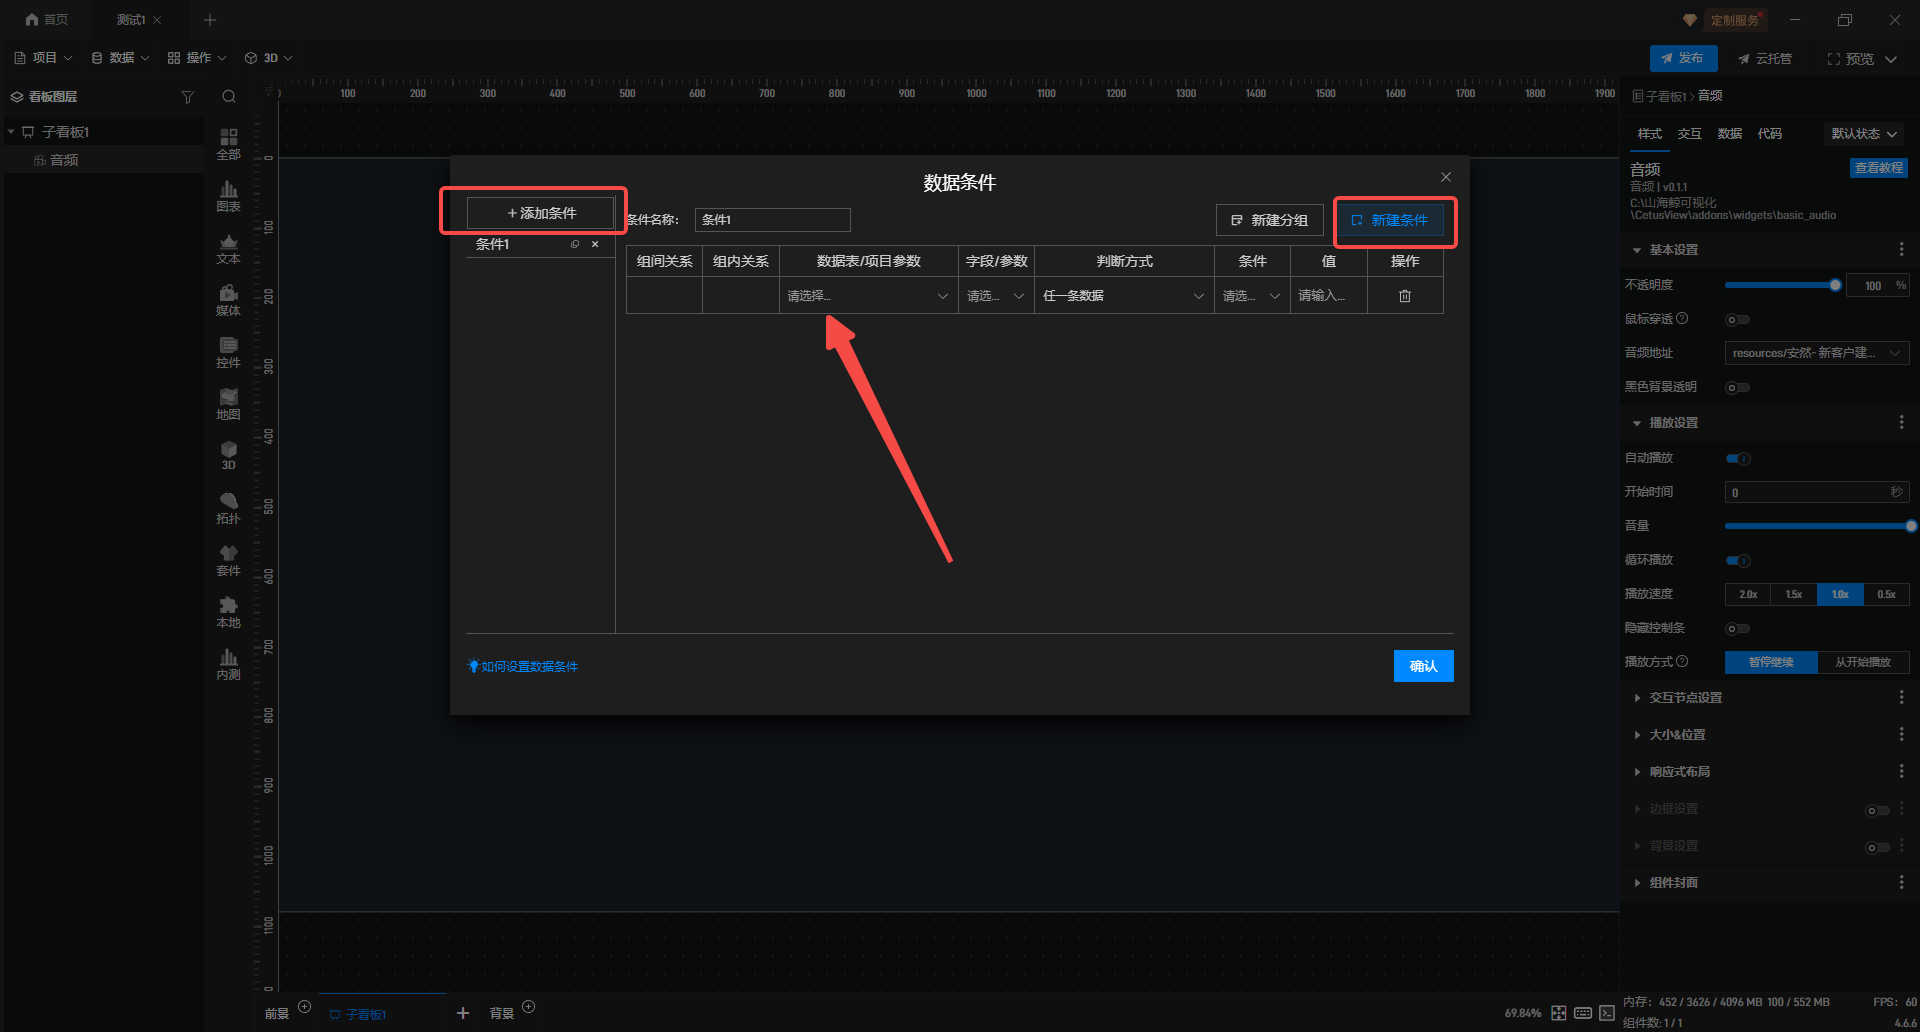
Task: Open the 拓扑 topology component category
Action: click(228, 508)
